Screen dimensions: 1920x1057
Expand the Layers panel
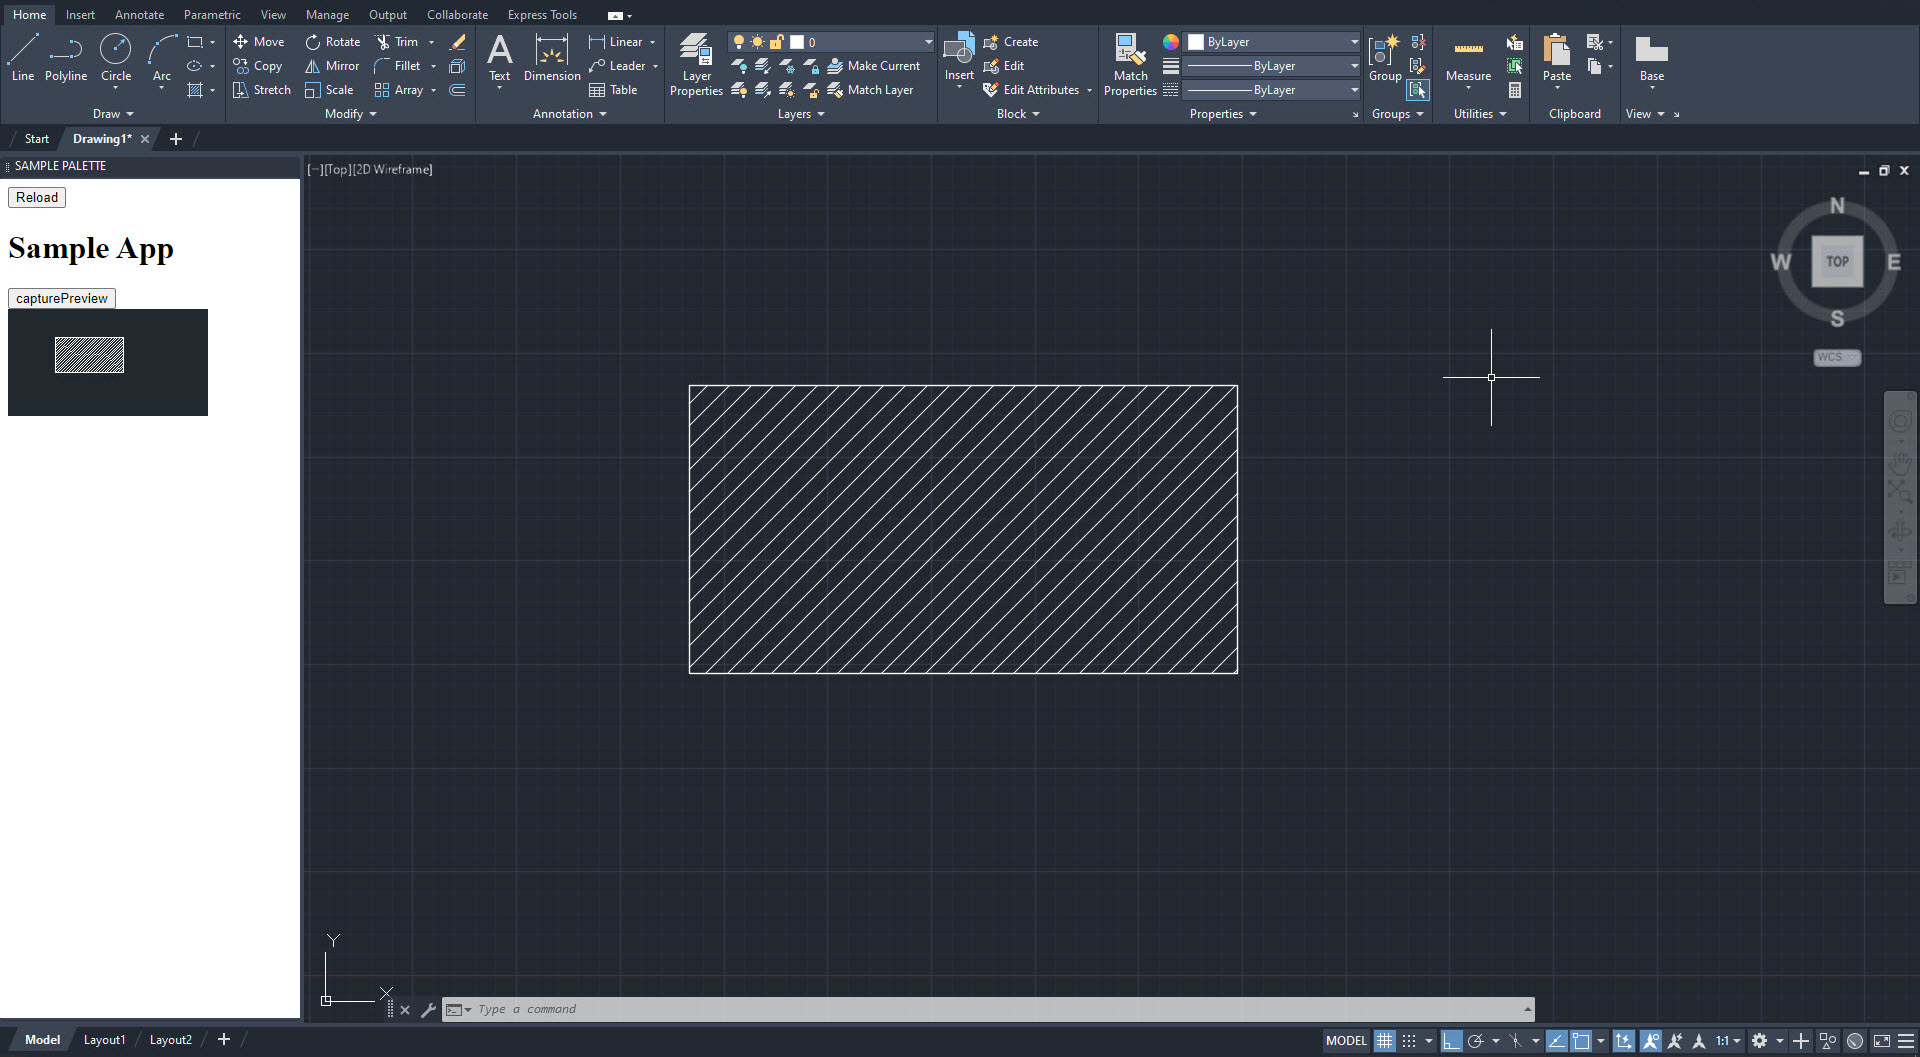[x=801, y=114]
